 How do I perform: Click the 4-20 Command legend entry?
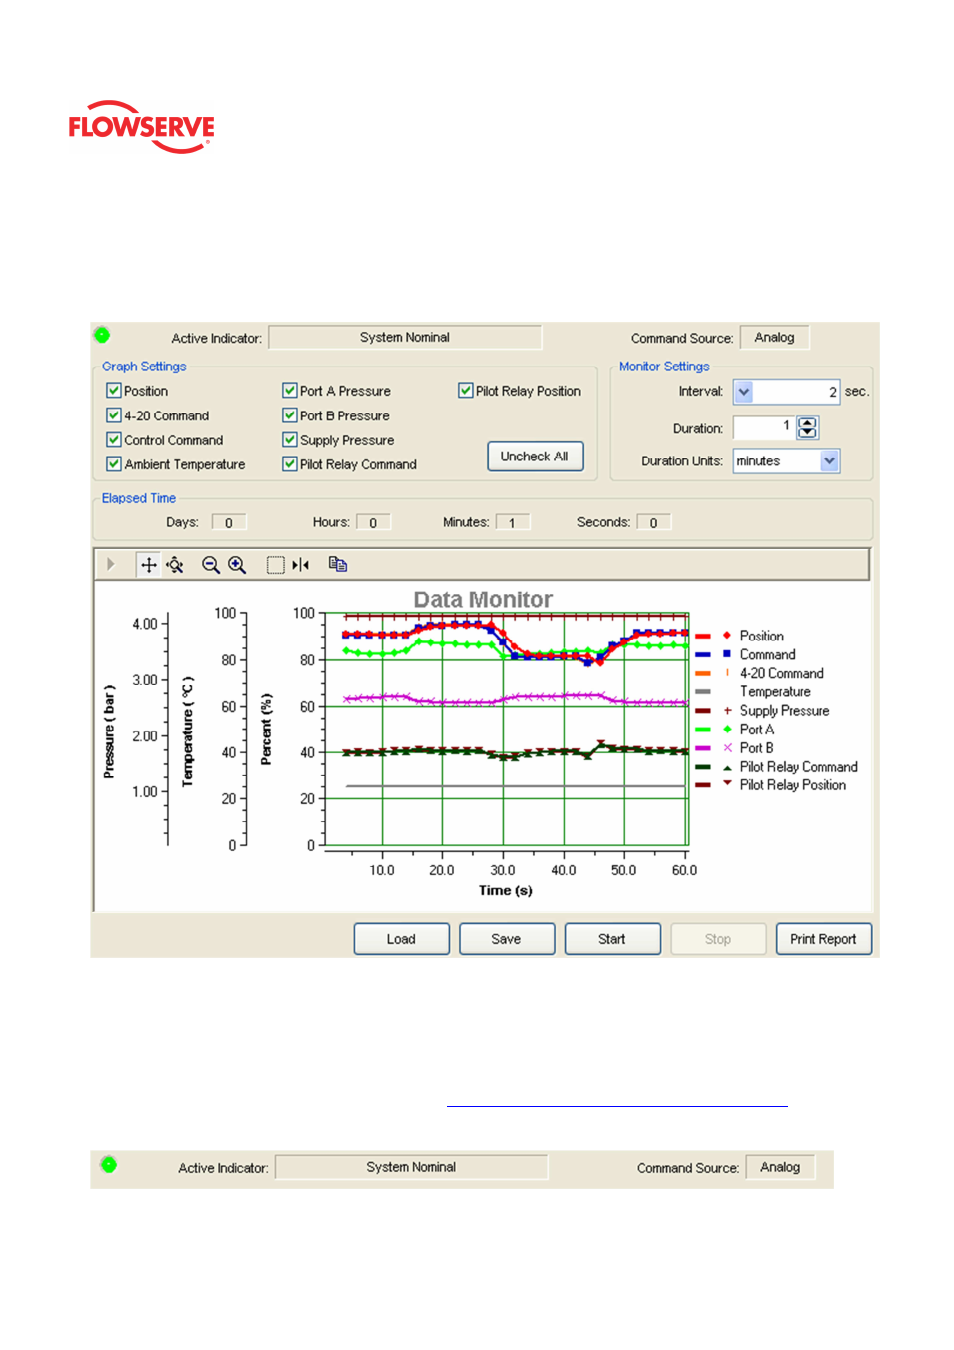pyautogui.click(x=760, y=673)
